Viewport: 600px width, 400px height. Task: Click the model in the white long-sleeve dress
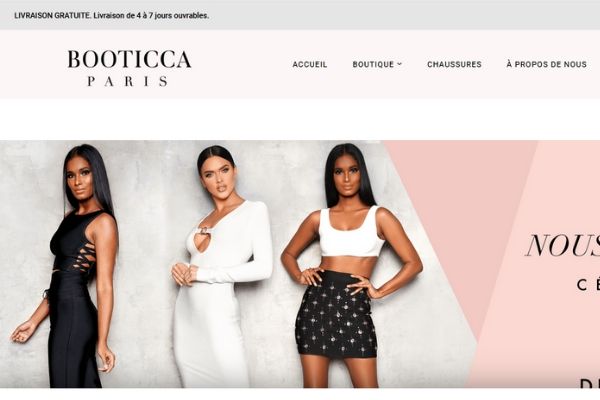220,268
